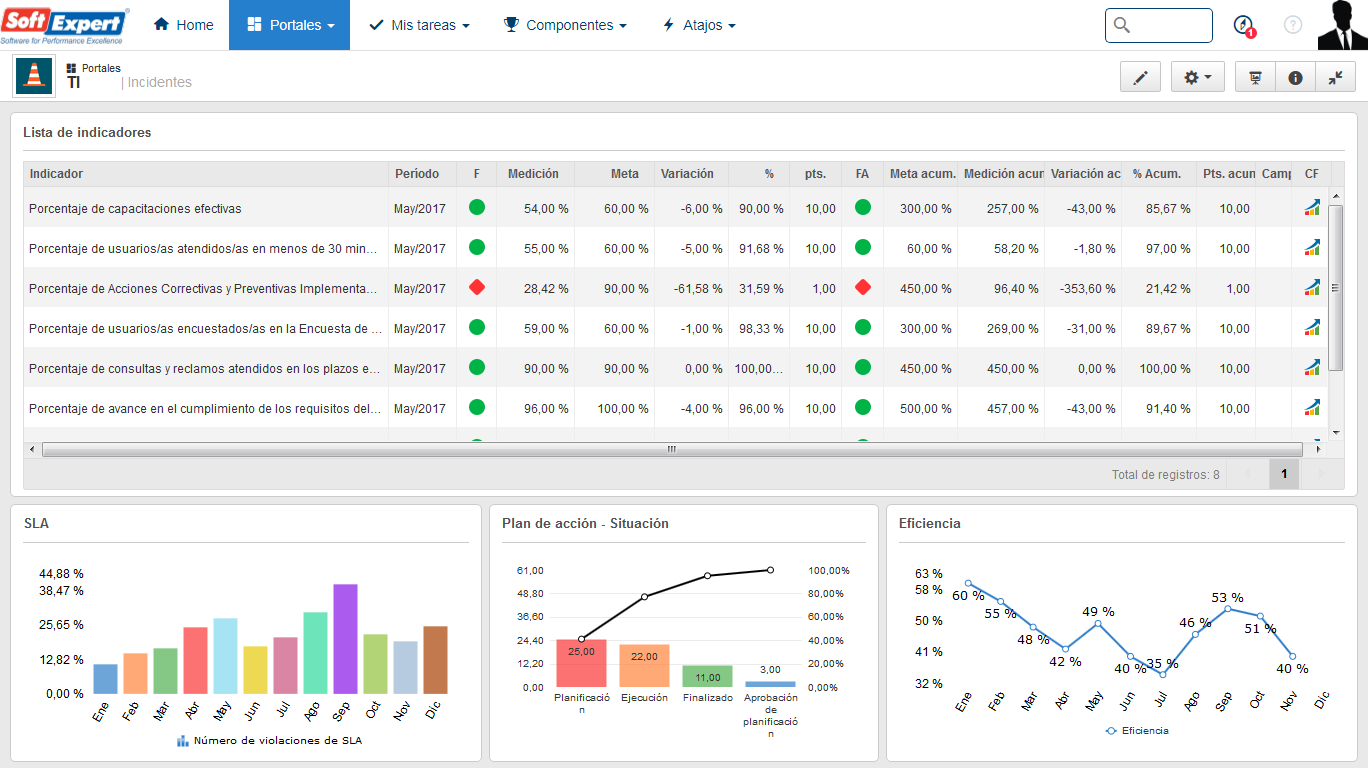The image size is (1368, 768).
Task: Open the Atajos menu
Action: pos(699,25)
